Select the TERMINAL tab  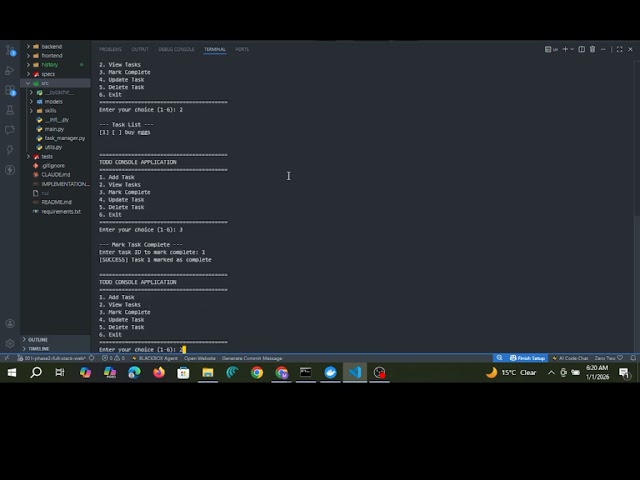[215, 49]
